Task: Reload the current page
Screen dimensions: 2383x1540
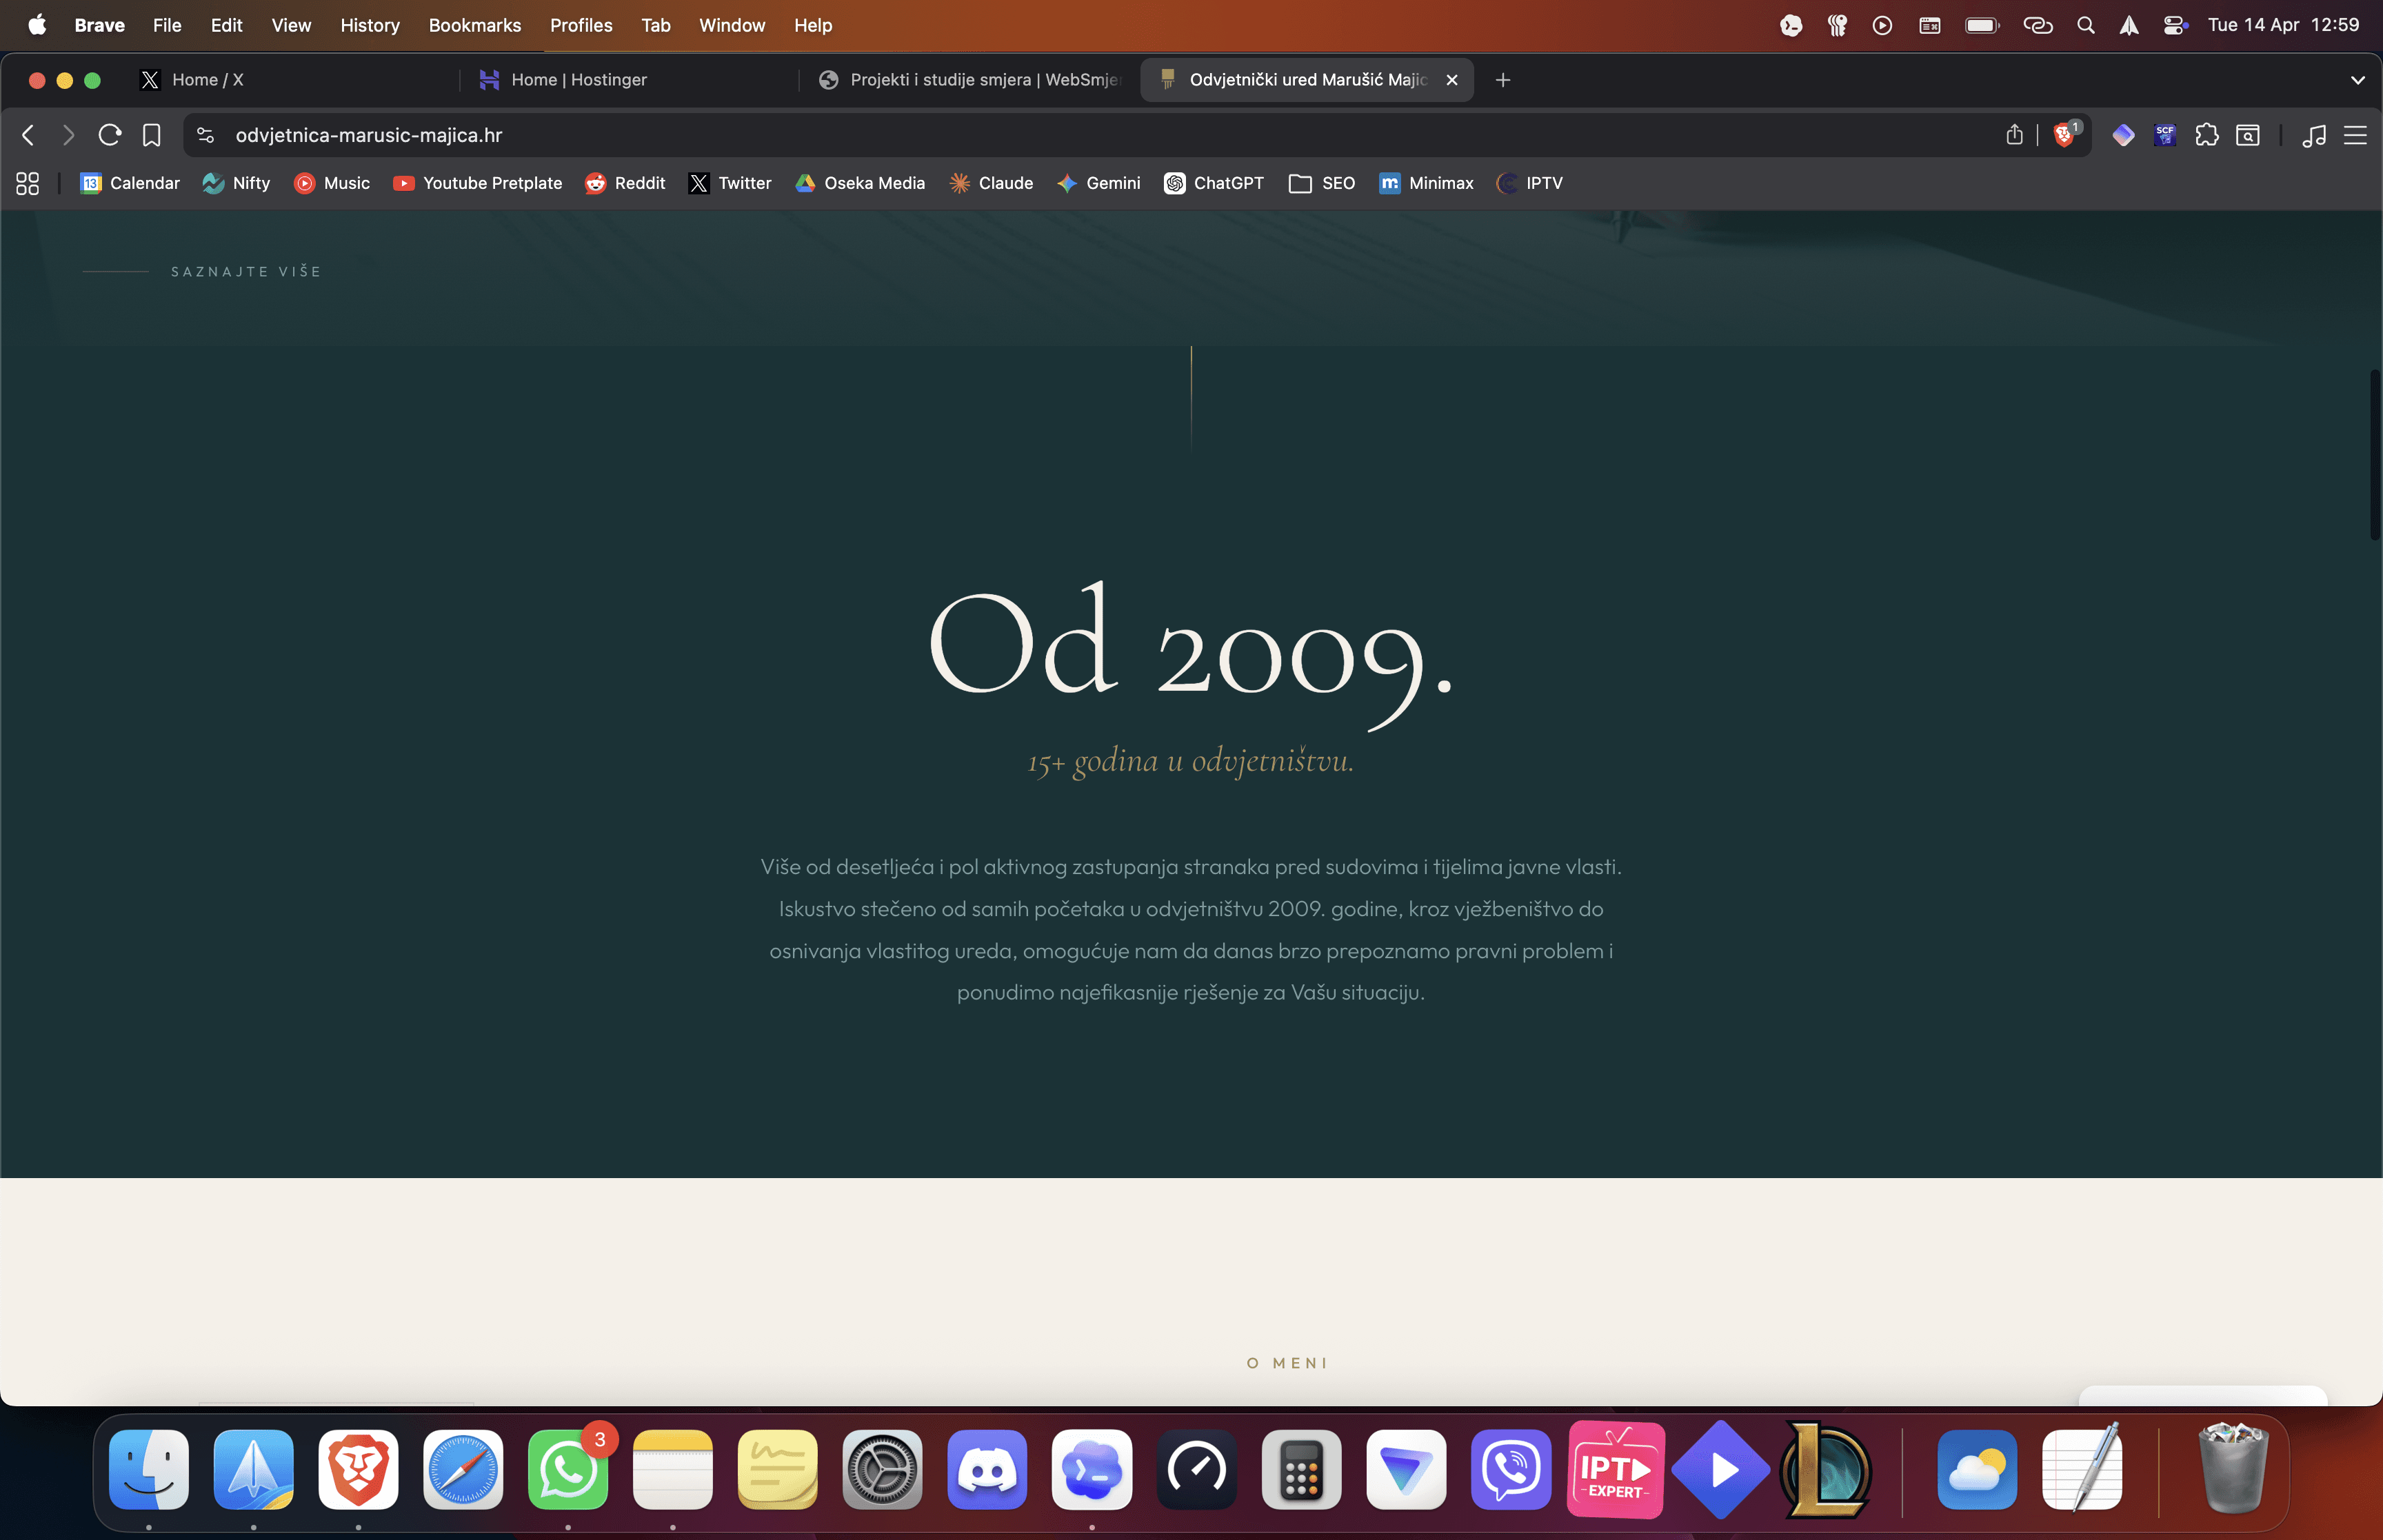Action: pyautogui.click(x=109, y=135)
